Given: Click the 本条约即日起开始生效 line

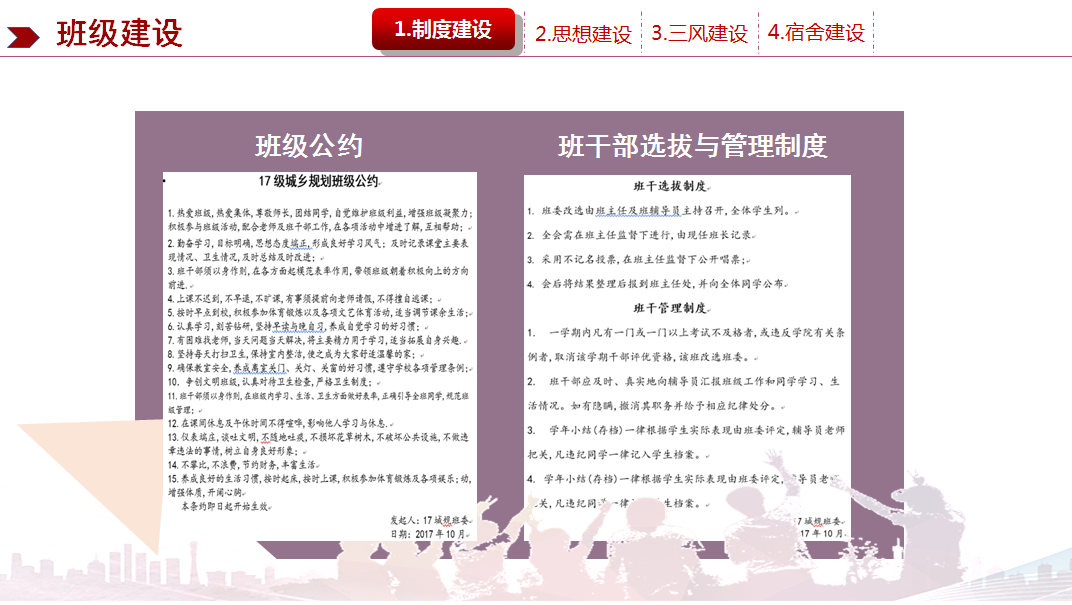Looking at the screenshot, I should coord(226,508).
